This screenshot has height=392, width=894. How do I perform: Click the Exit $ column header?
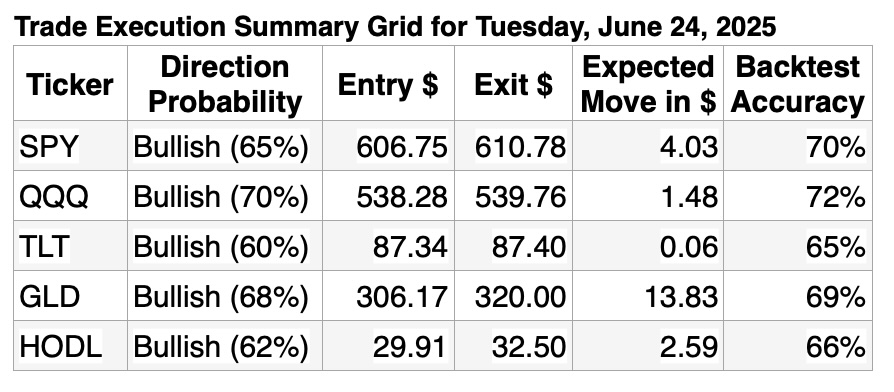click(x=514, y=84)
